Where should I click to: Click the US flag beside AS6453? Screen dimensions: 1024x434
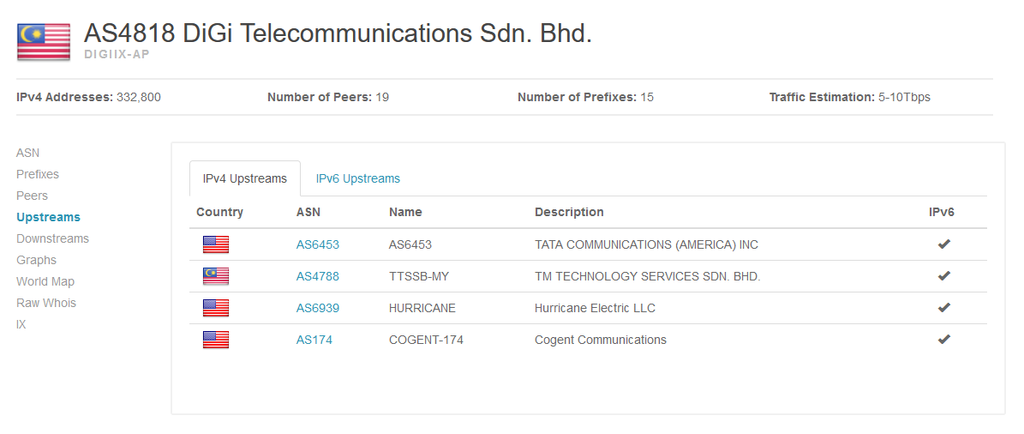pos(216,244)
